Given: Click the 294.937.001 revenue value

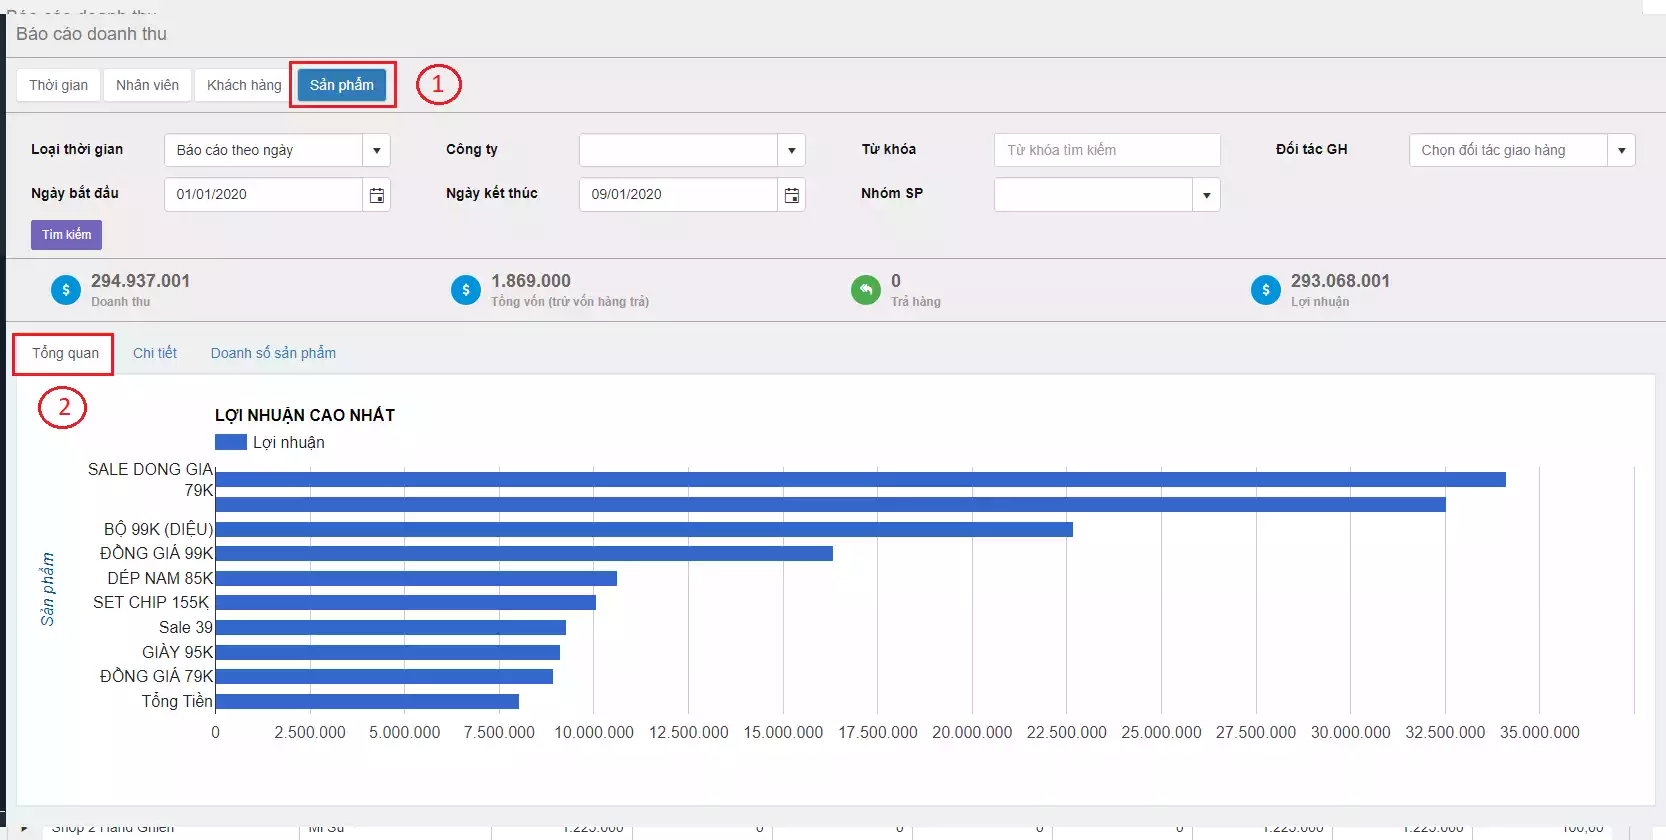Looking at the screenshot, I should tap(140, 281).
